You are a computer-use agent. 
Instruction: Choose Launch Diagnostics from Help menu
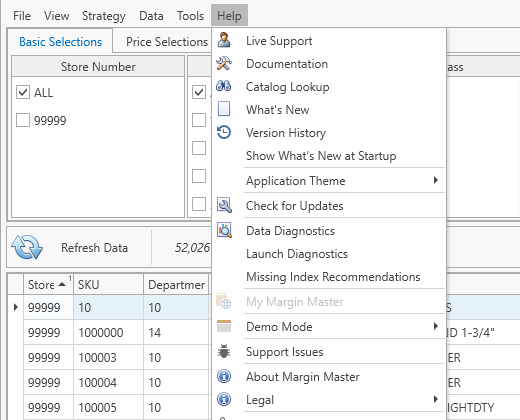297,254
